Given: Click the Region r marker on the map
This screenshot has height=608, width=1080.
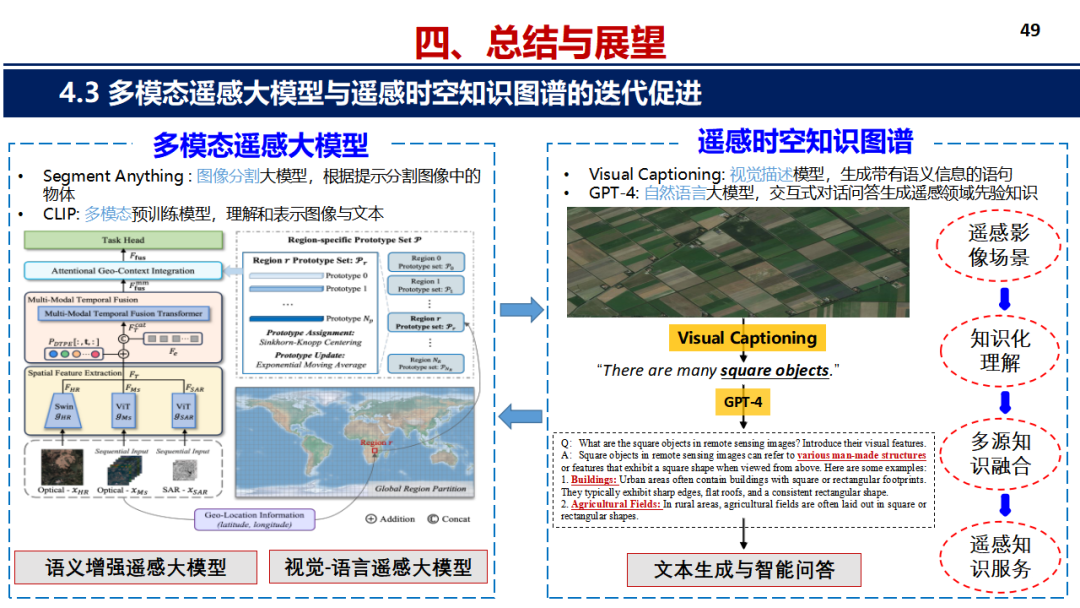Looking at the screenshot, I should click(x=375, y=451).
